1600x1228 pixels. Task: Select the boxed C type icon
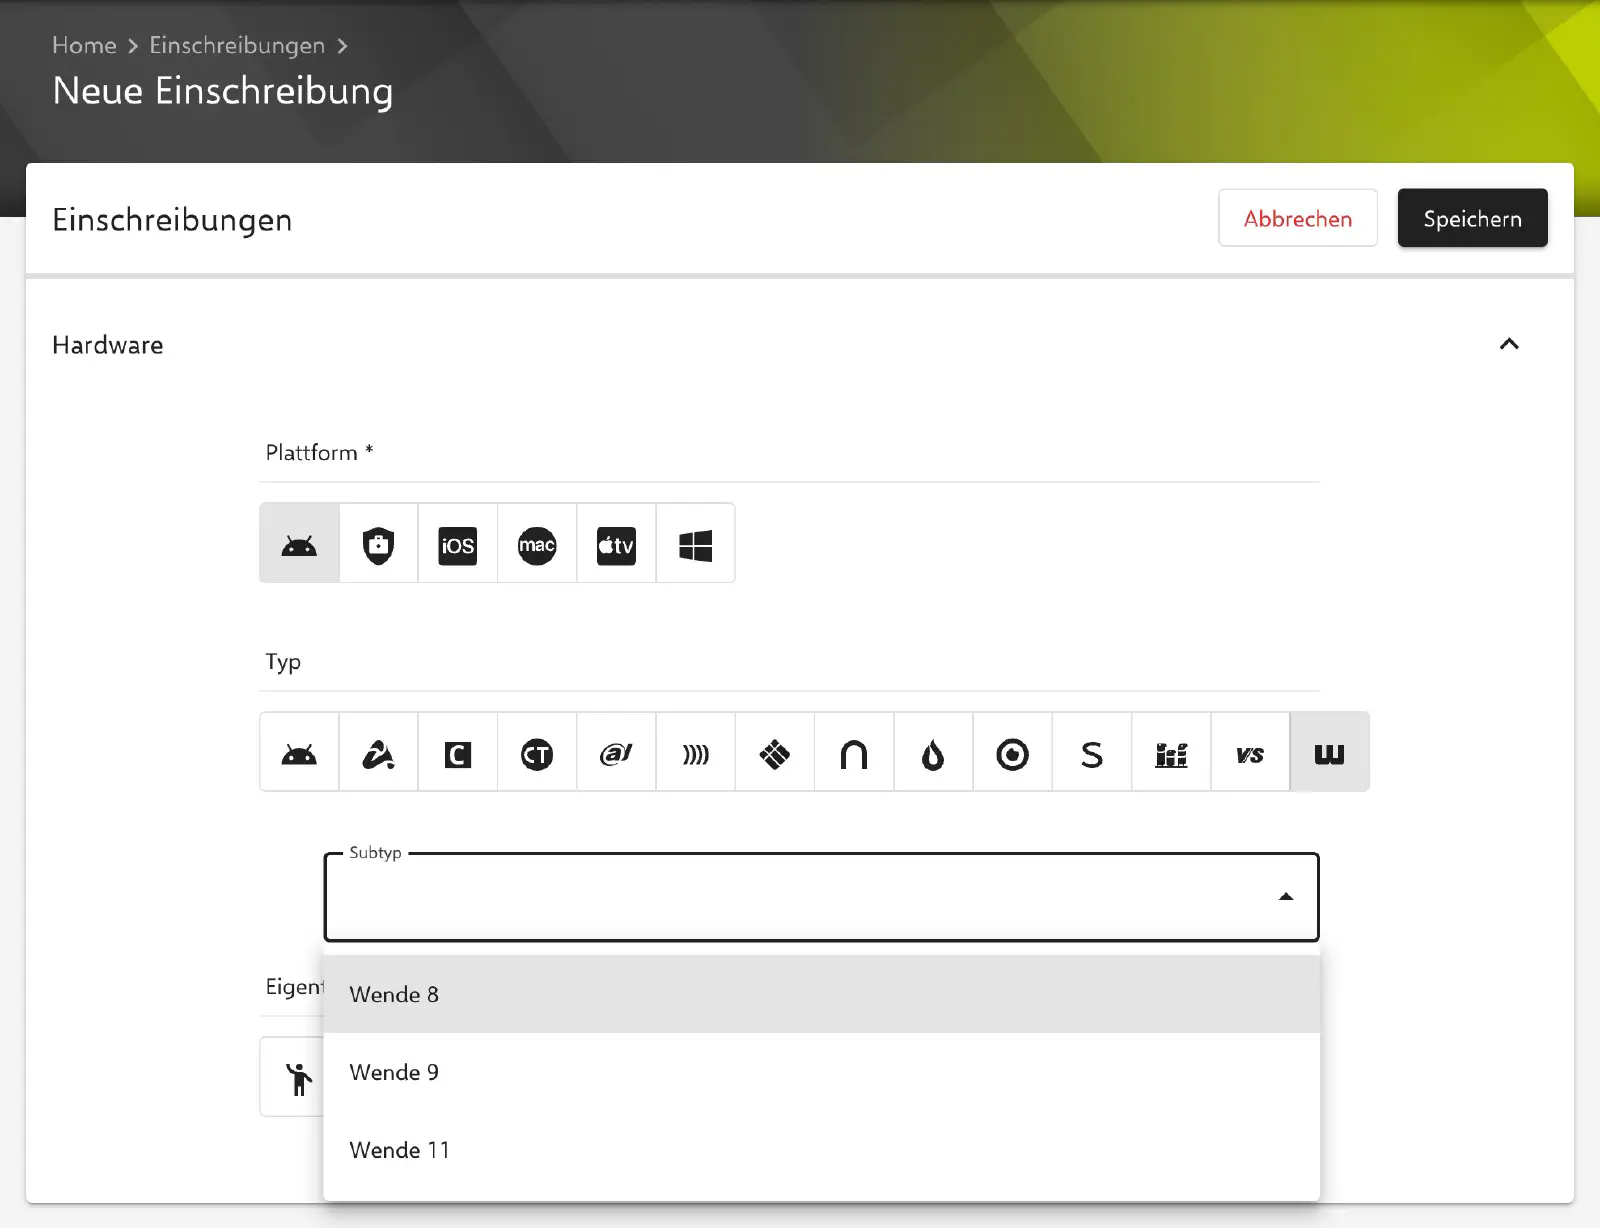coord(458,752)
